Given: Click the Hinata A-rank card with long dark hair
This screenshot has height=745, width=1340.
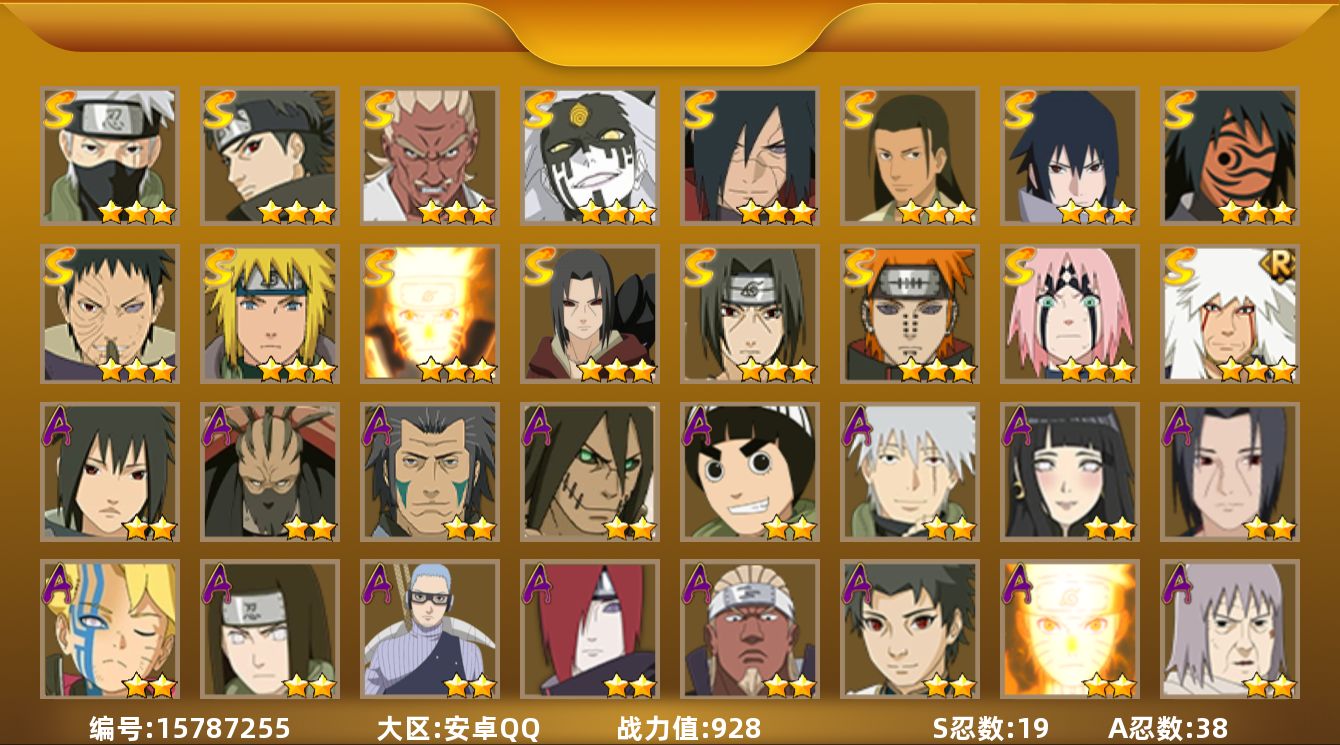Looking at the screenshot, I should click(1069, 472).
